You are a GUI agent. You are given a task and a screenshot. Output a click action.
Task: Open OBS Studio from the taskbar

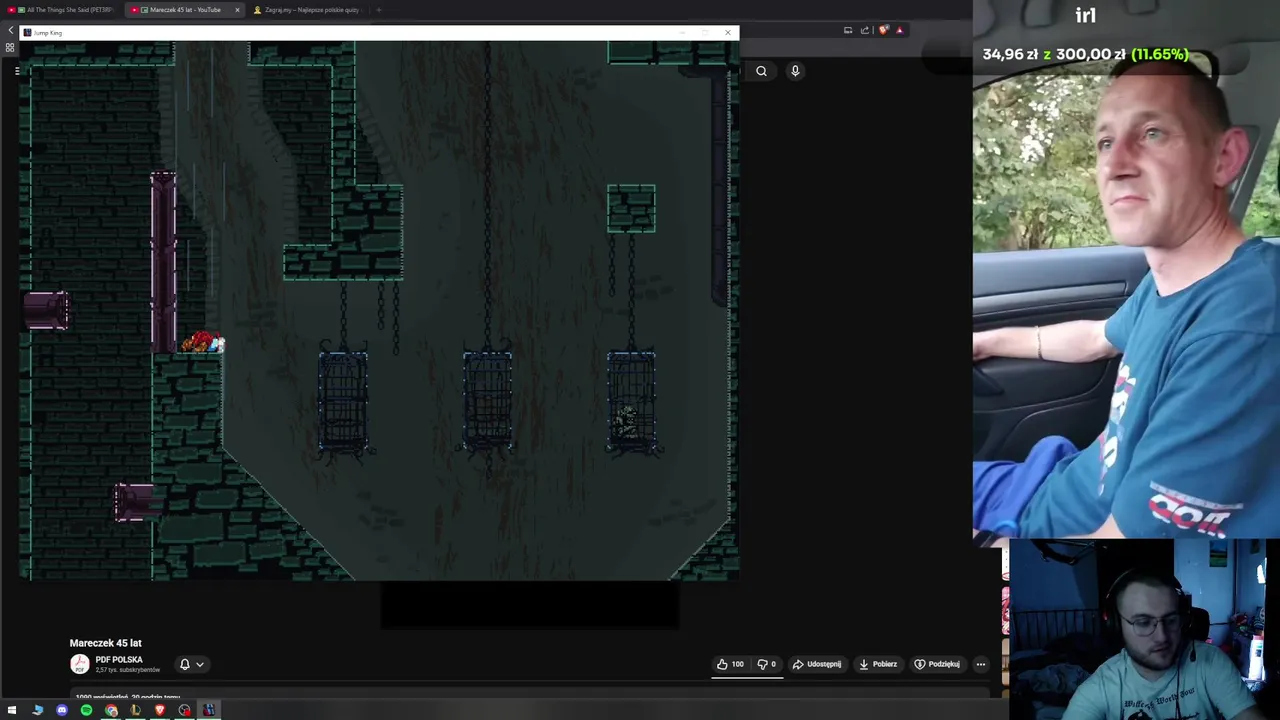click(184, 710)
